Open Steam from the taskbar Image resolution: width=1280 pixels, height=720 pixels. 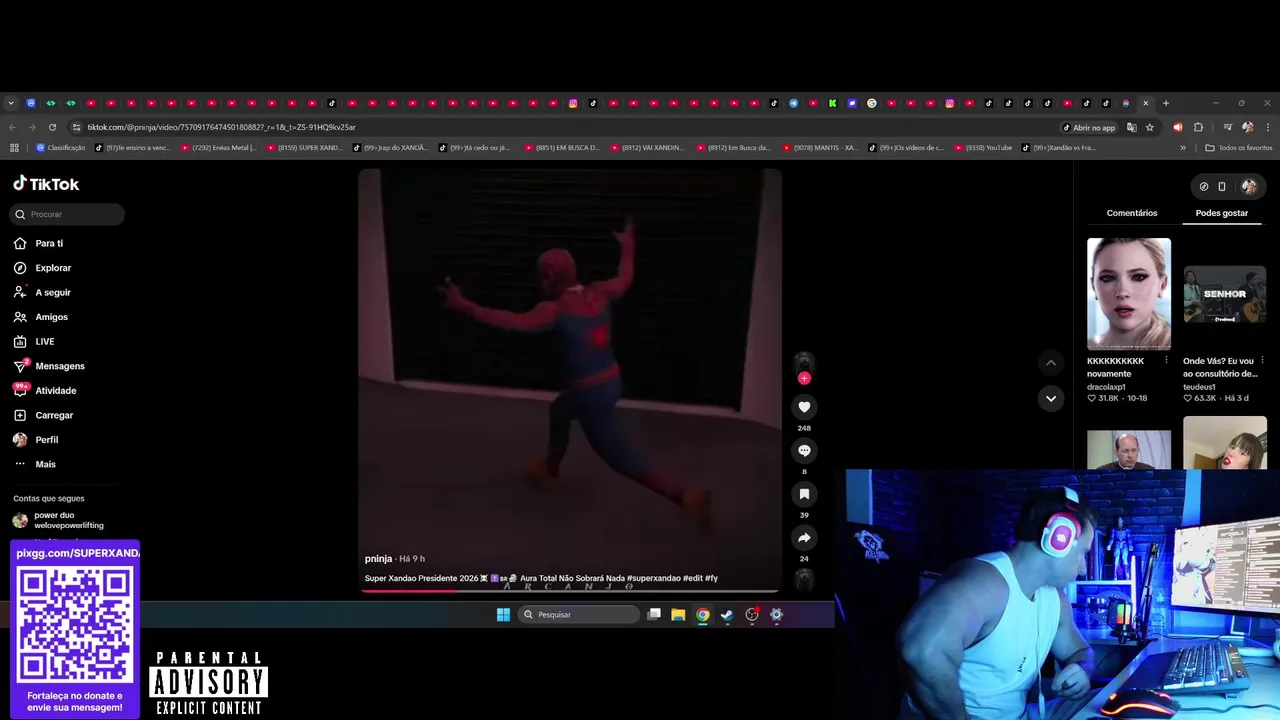(727, 615)
